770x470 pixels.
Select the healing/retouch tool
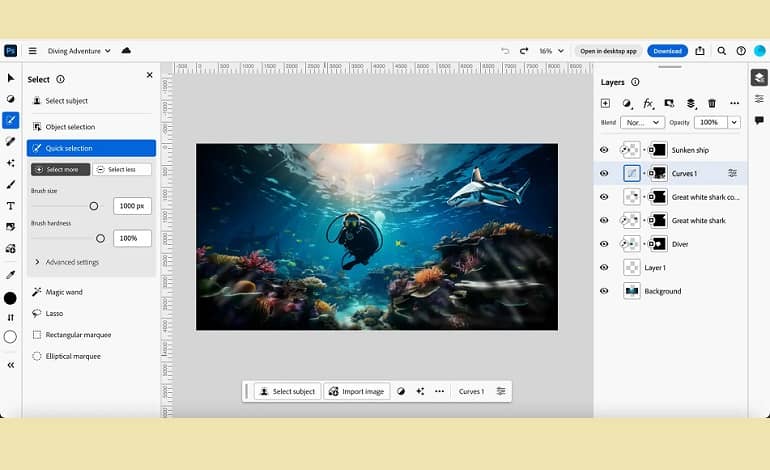click(x=10, y=141)
